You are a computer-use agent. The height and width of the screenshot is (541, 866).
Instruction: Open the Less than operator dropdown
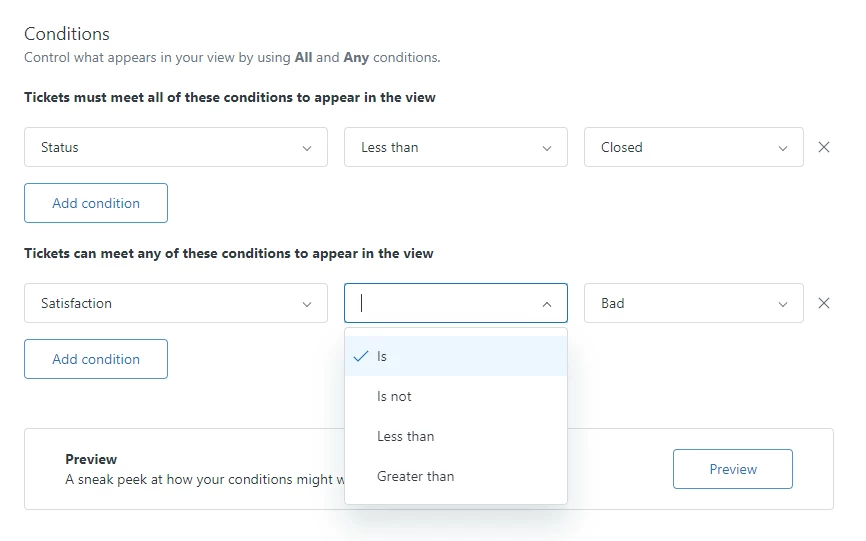click(x=455, y=147)
